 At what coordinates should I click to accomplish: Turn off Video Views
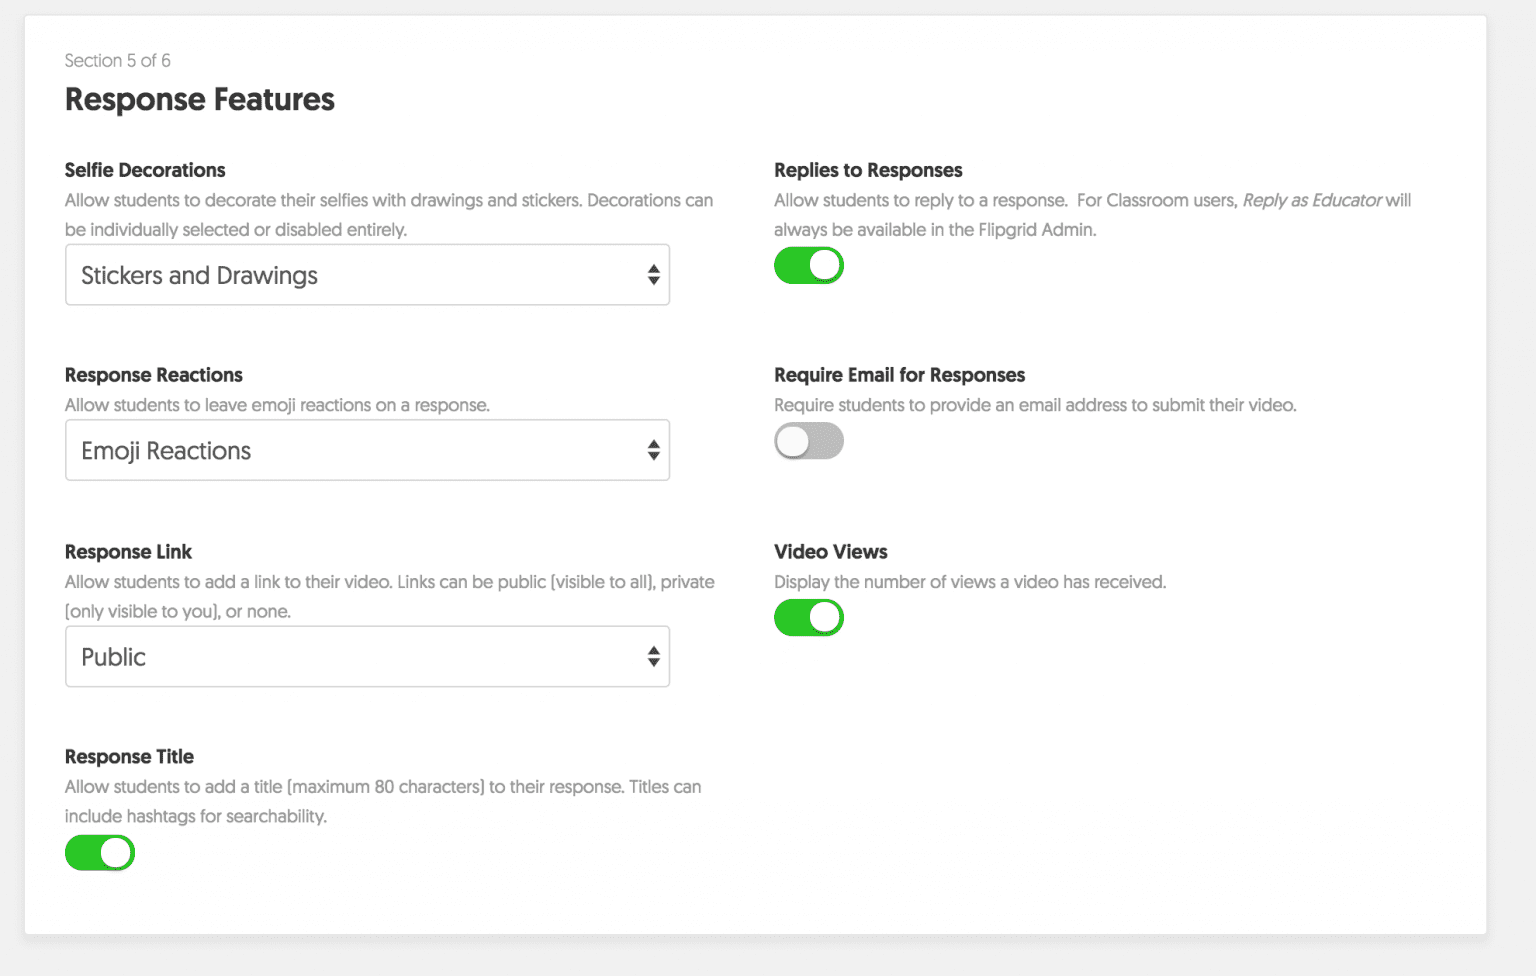[x=808, y=617]
